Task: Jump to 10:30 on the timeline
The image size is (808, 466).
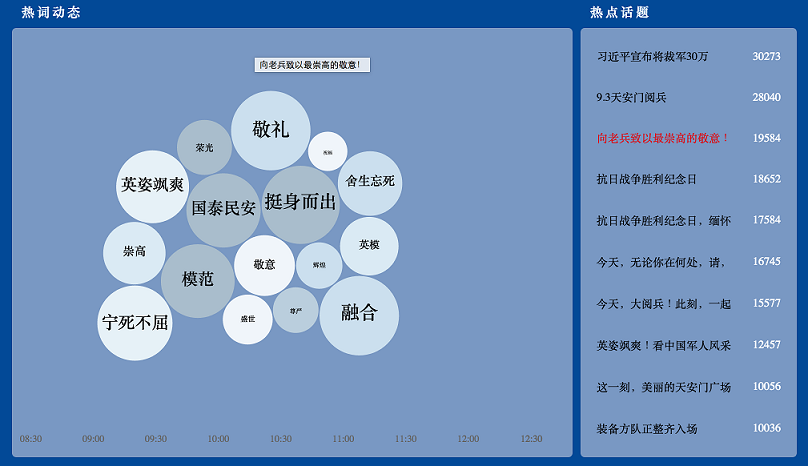Action: point(280,439)
